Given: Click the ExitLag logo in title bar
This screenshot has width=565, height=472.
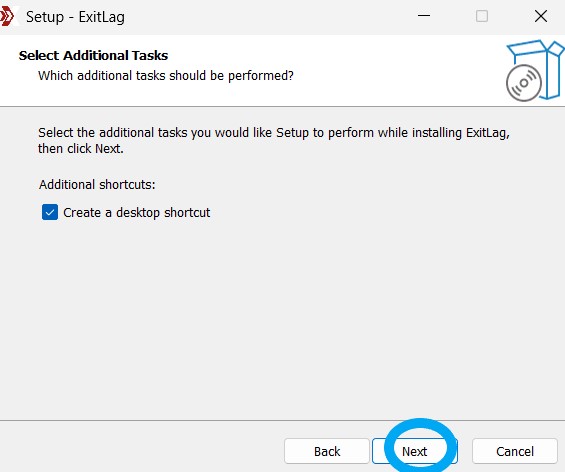Looking at the screenshot, I should [x=8, y=16].
